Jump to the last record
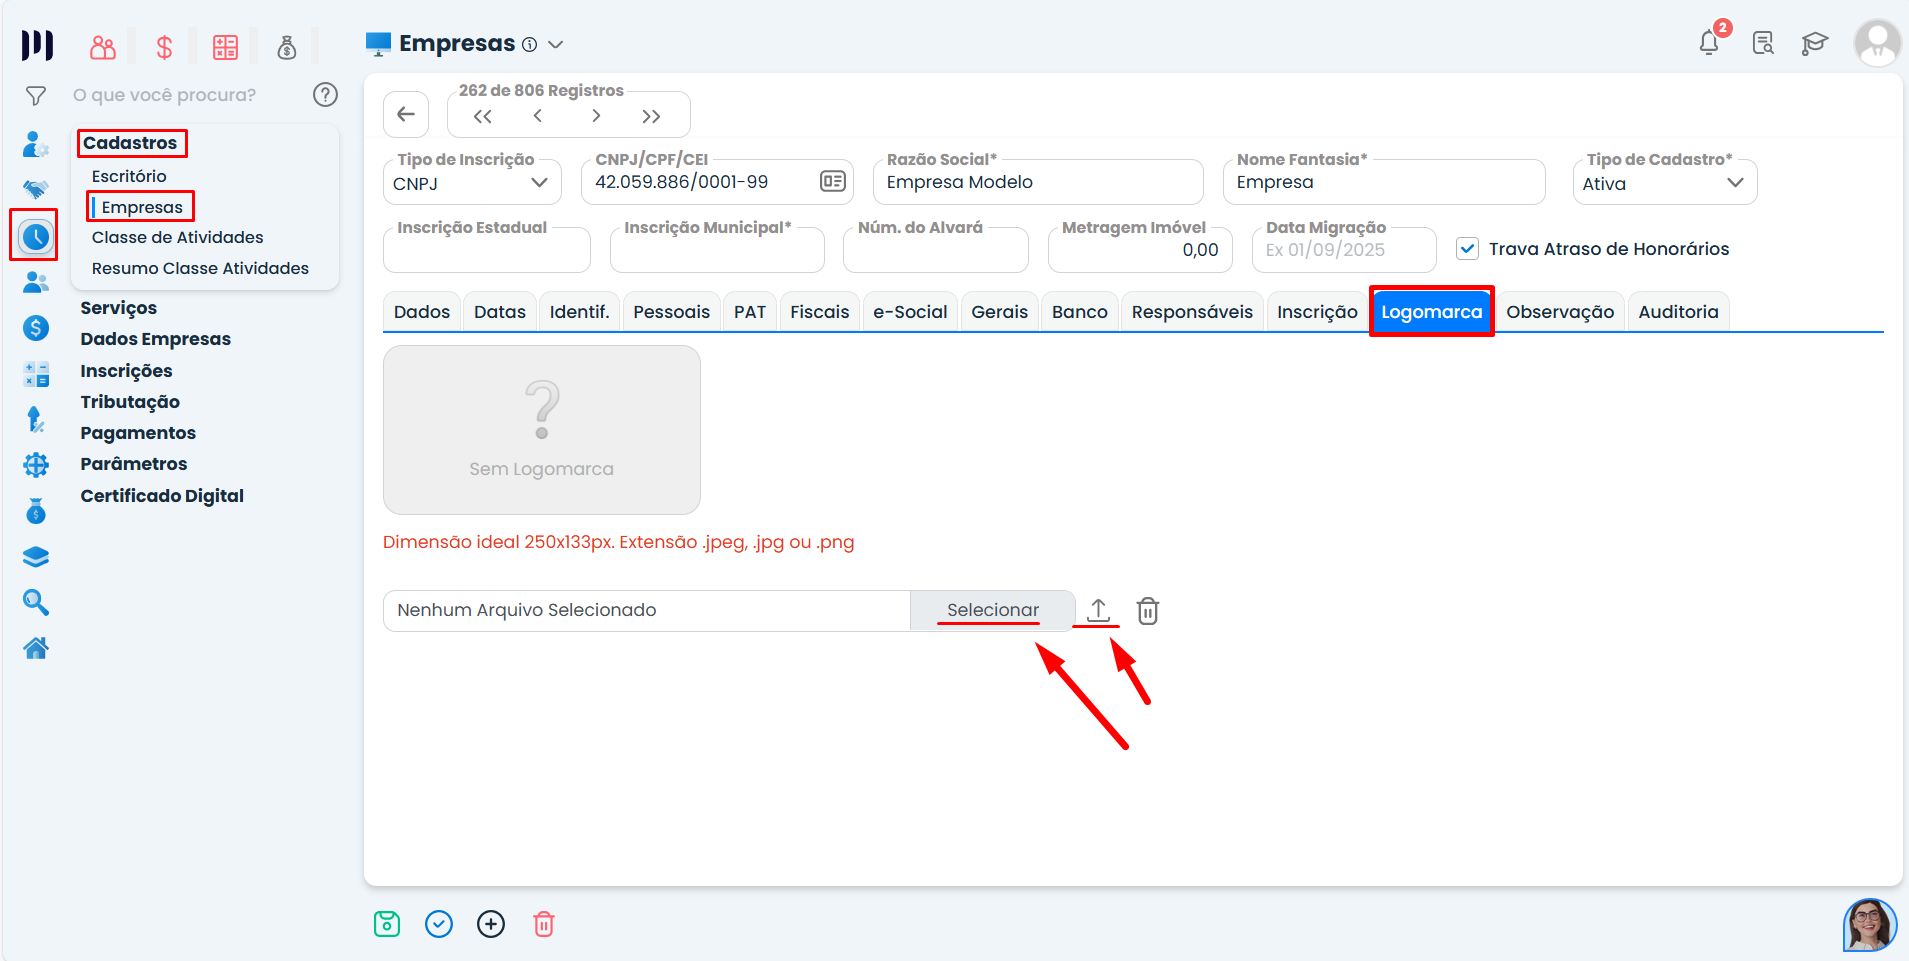 coord(652,116)
